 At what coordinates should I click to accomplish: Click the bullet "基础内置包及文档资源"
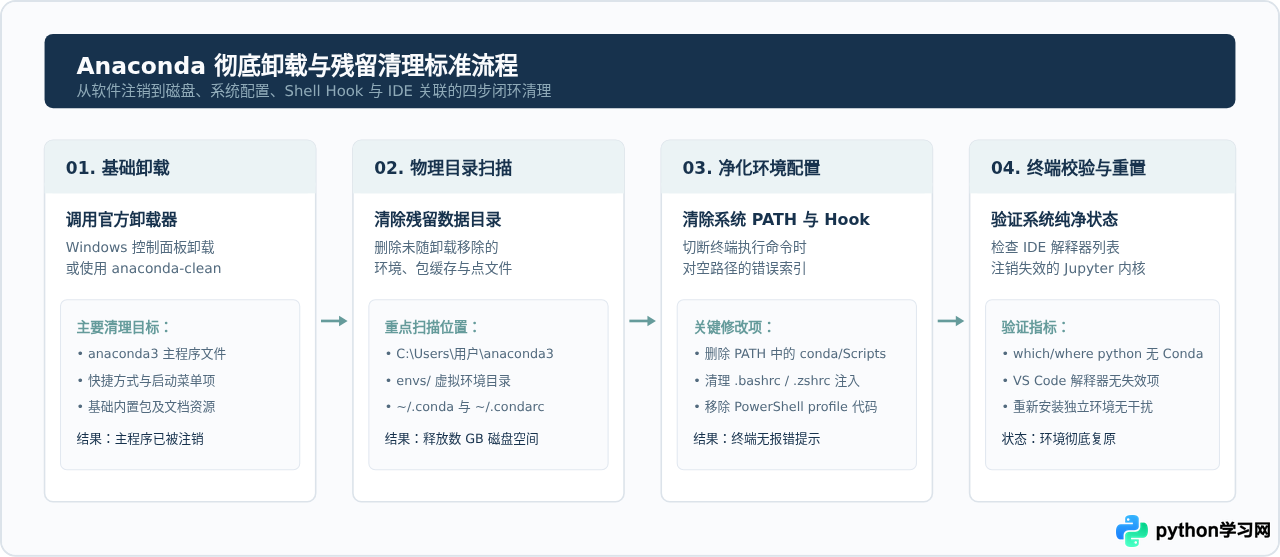[x=146, y=407]
